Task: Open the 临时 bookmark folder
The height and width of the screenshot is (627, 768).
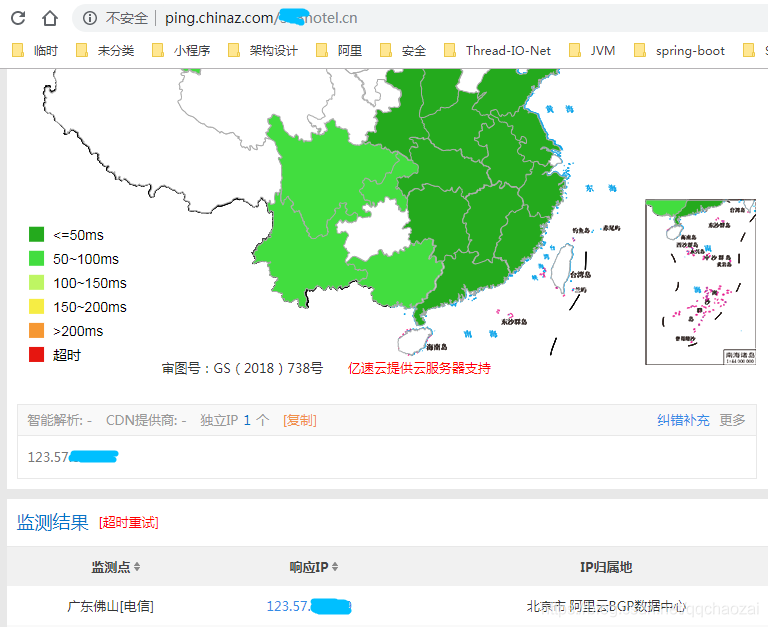Action: click(35, 50)
